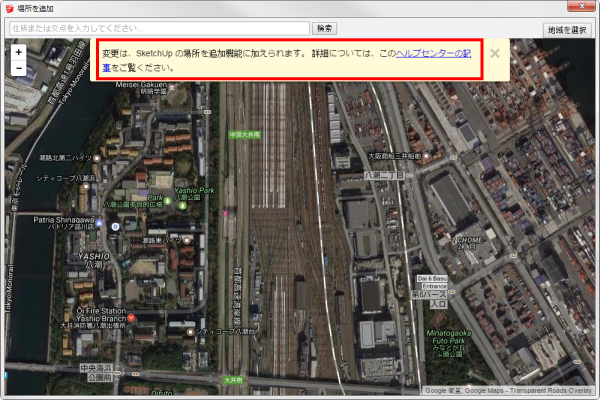600x400 pixels.
Task: Click the Minatogaoka Futo Park label
Action: click(x=449, y=343)
